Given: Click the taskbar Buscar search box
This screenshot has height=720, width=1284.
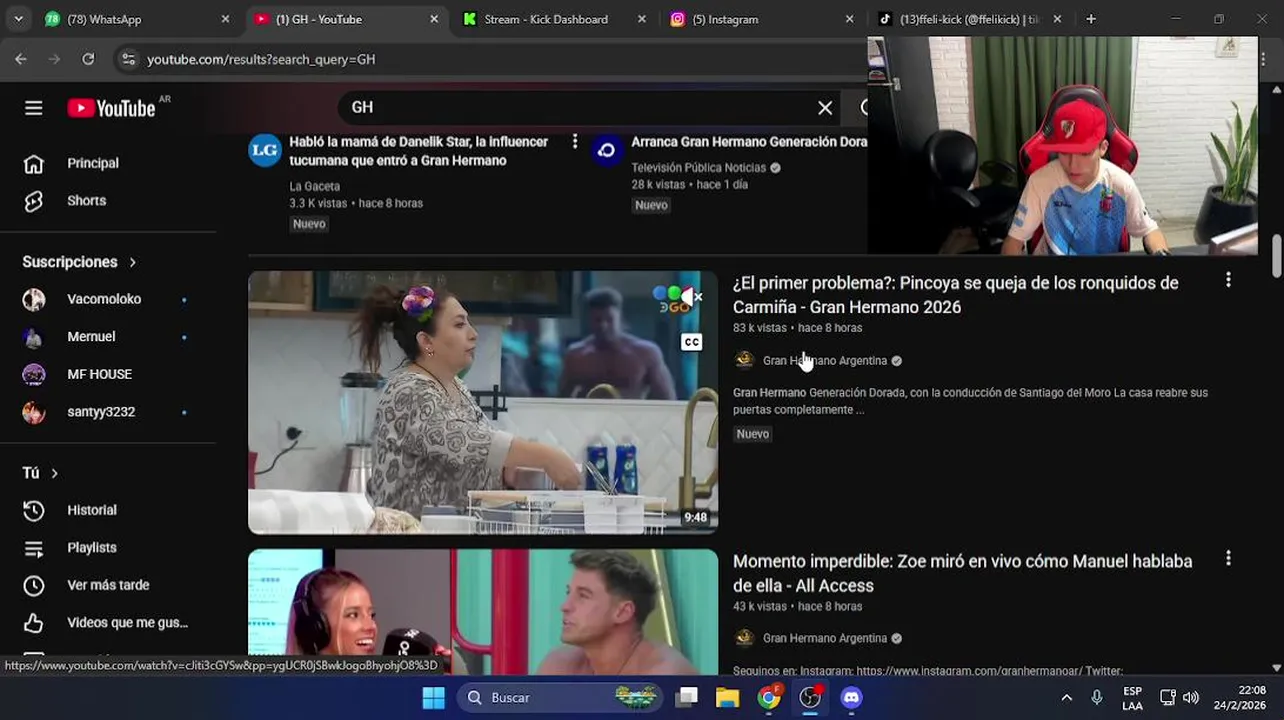Looking at the screenshot, I should point(560,698).
